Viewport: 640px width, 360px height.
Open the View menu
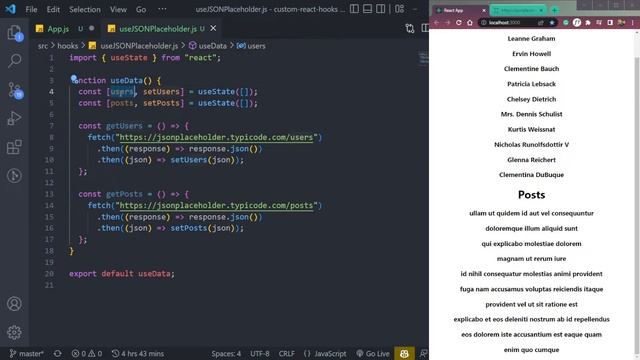click(118, 9)
